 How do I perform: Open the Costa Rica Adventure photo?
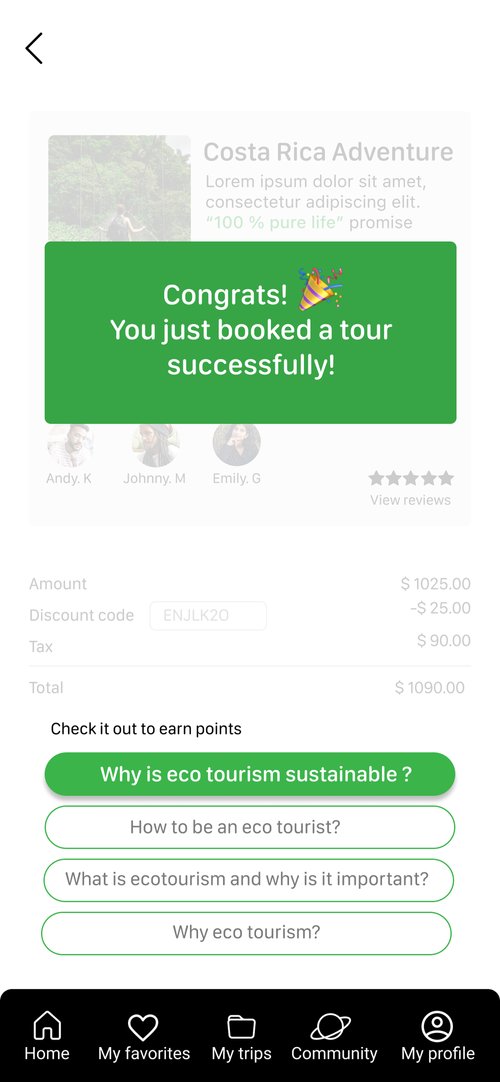[119, 188]
